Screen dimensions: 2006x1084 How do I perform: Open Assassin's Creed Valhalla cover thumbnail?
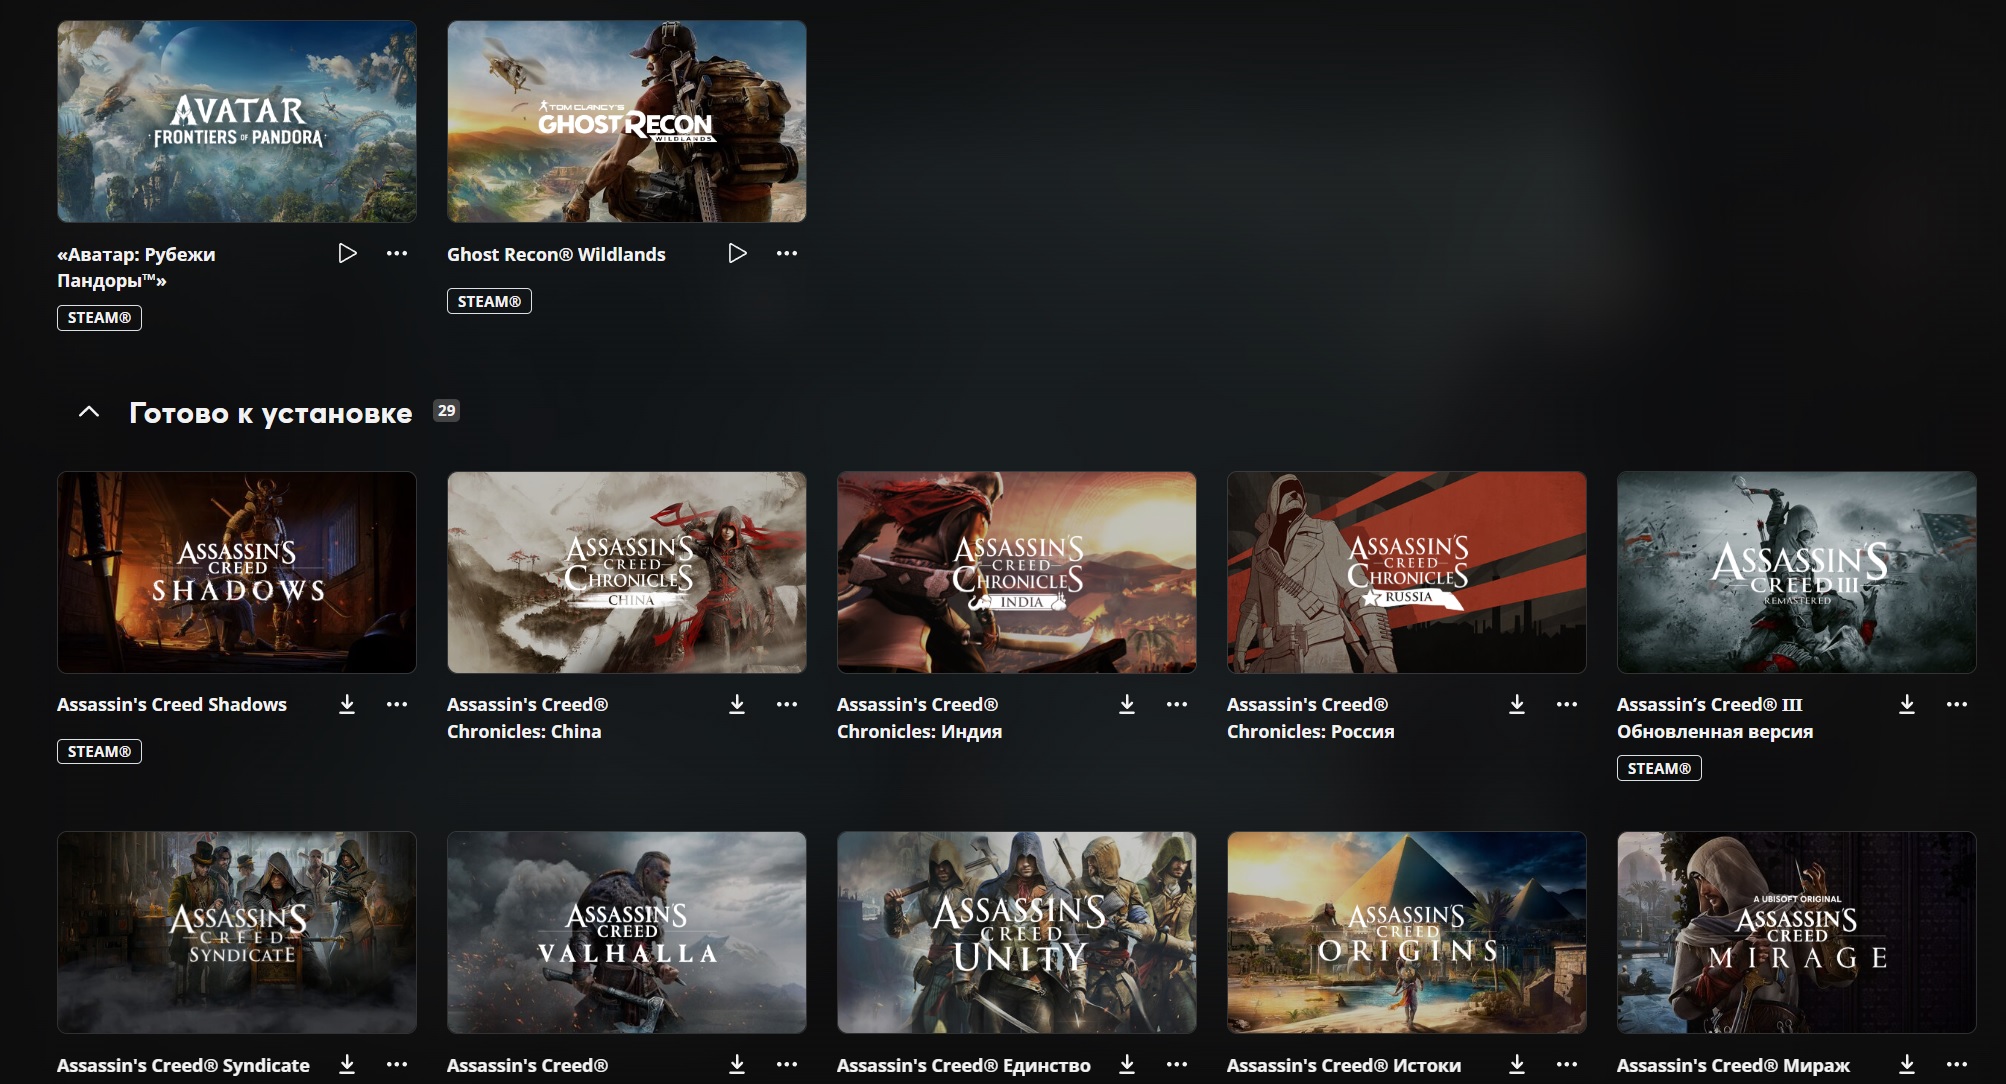(627, 932)
